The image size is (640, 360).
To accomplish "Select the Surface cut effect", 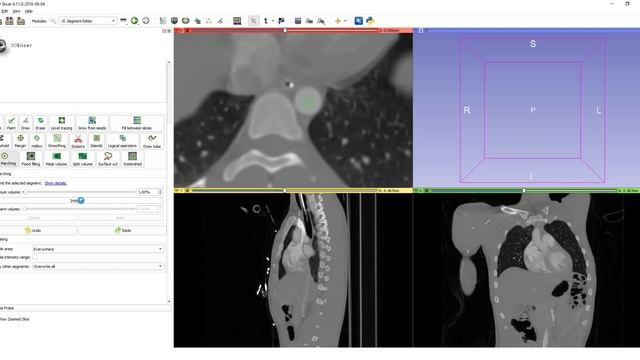I will [108, 159].
